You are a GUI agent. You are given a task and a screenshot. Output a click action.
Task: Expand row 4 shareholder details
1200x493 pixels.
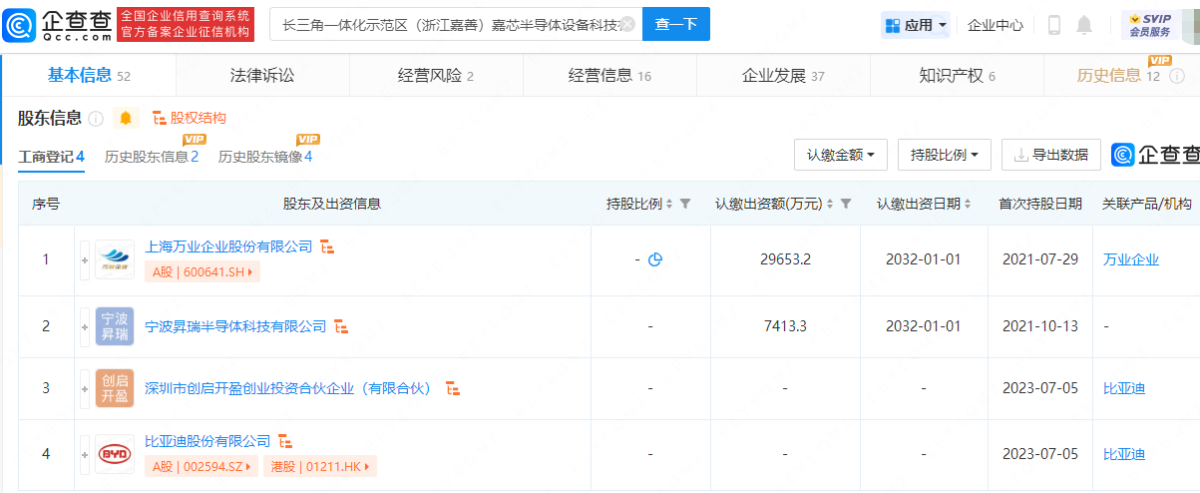pyautogui.click(x=85, y=454)
